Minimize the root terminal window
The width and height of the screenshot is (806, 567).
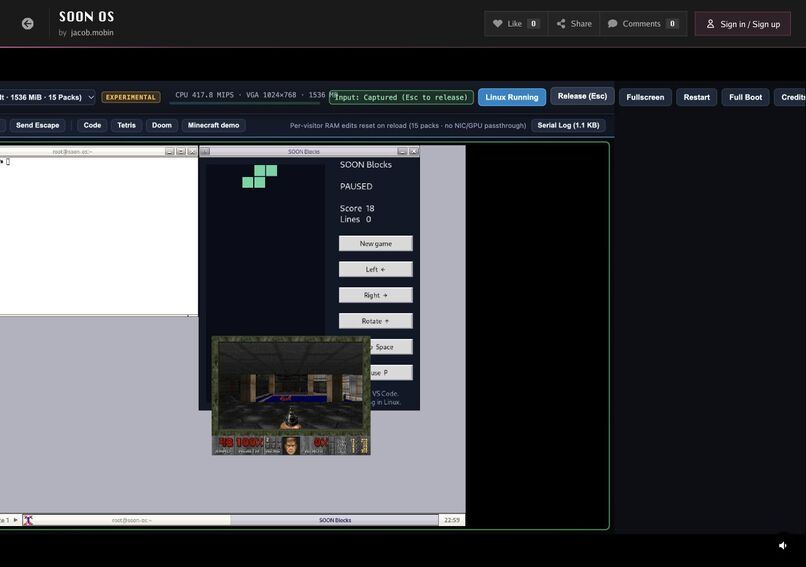(170, 152)
